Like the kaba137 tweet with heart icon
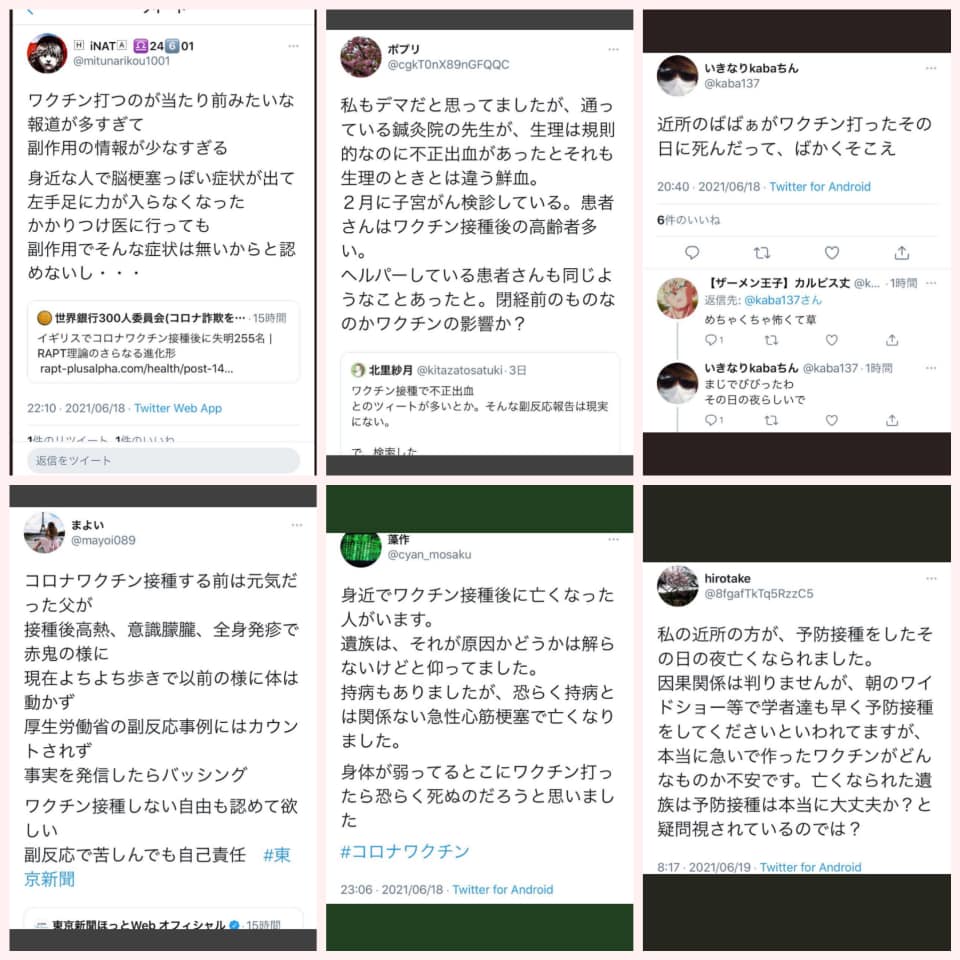 [831, 253]
